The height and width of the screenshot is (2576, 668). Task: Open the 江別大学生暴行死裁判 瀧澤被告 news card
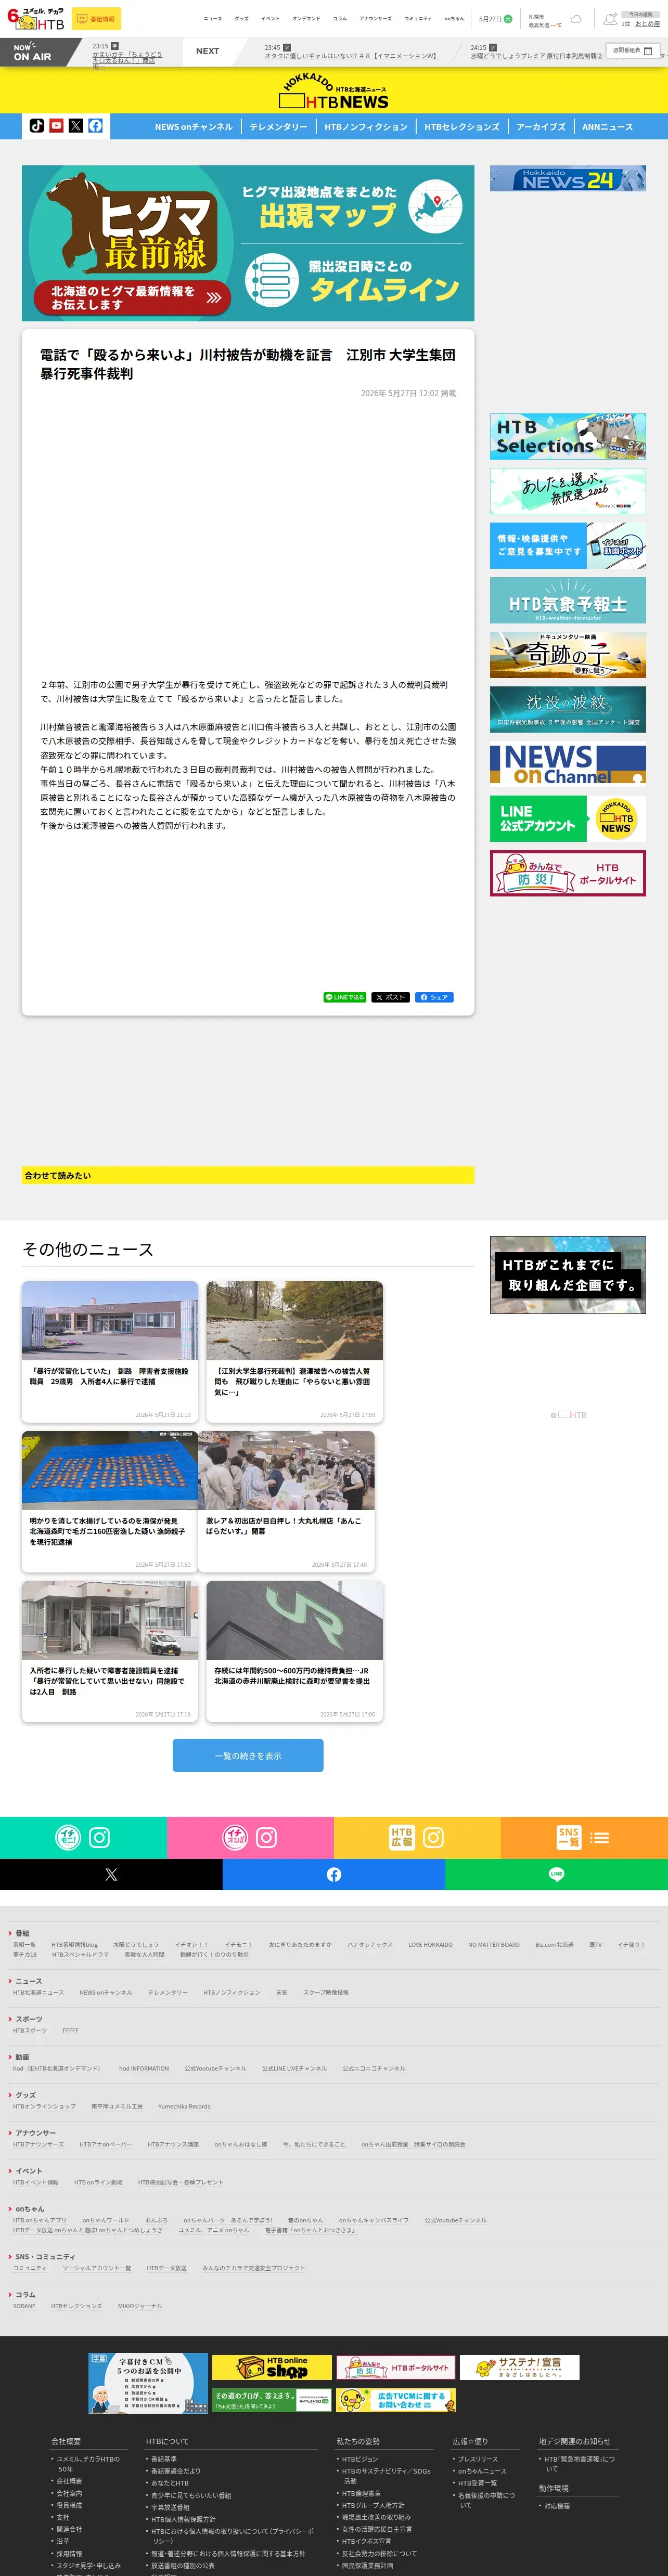tap(295, 1351)
